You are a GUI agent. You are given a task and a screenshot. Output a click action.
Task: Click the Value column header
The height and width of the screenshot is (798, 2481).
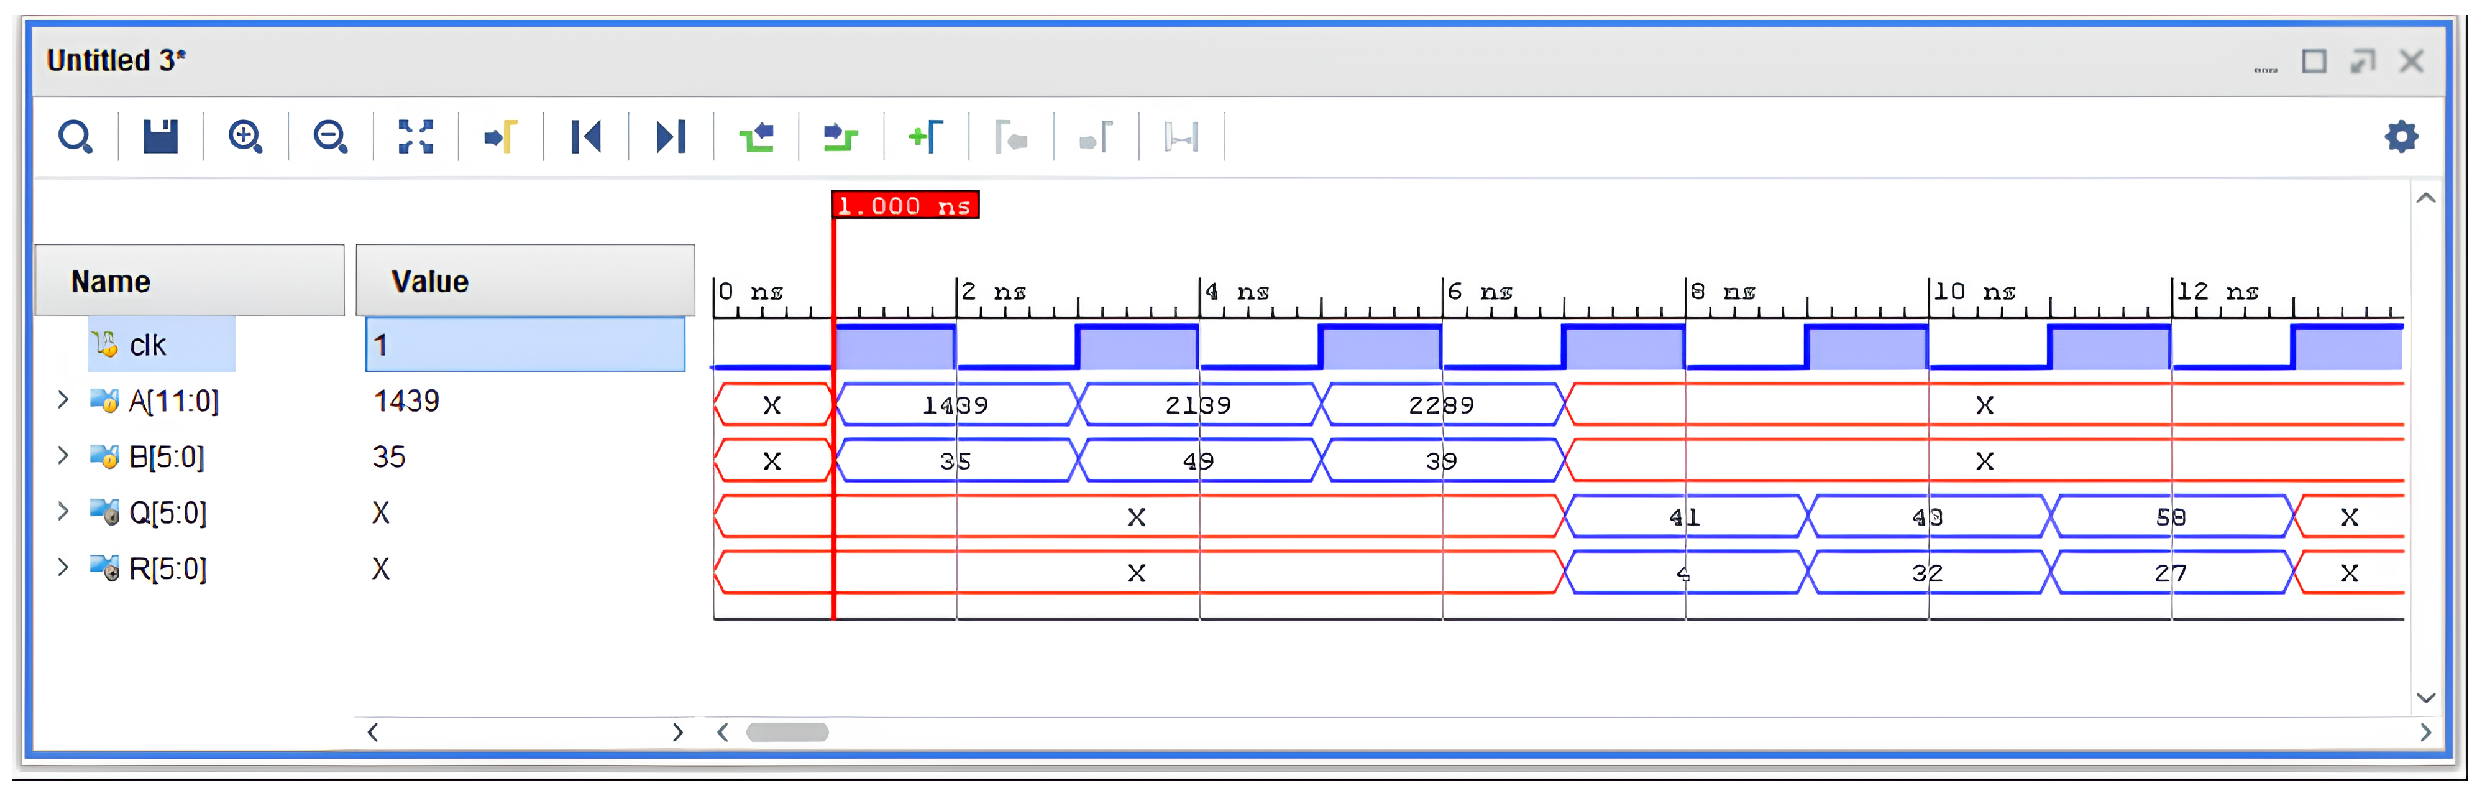coord(524,282)
